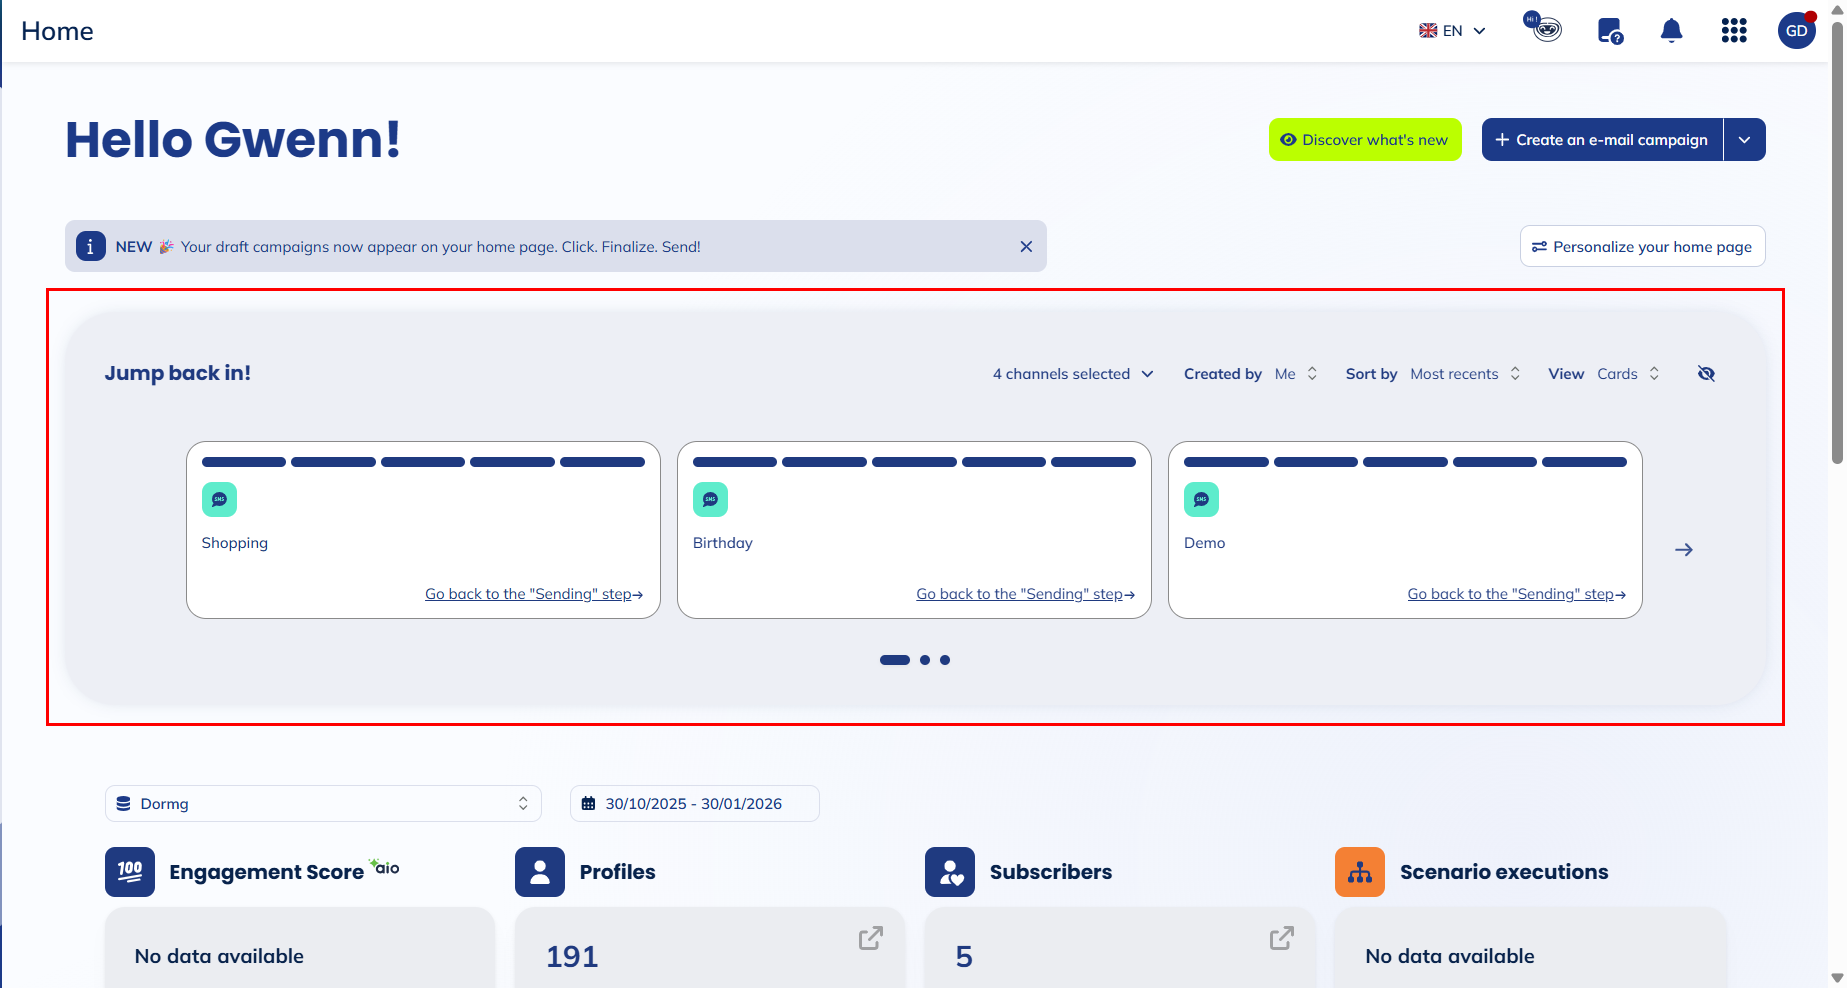
Task: Expand the Create campaign split-button arrow
Action: (1744, 140)
